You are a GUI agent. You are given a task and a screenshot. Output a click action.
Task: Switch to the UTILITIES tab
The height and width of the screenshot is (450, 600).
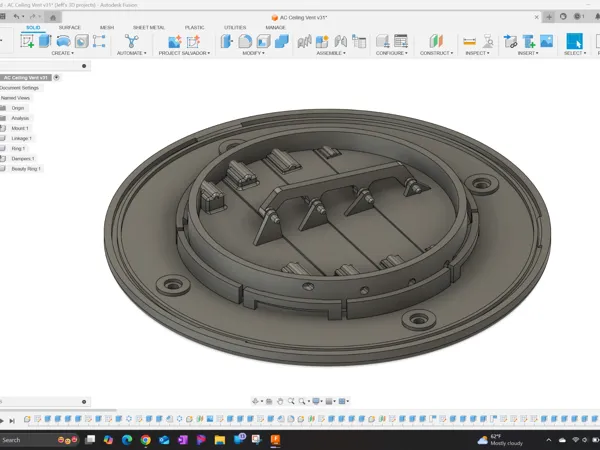tap(235, 28)
